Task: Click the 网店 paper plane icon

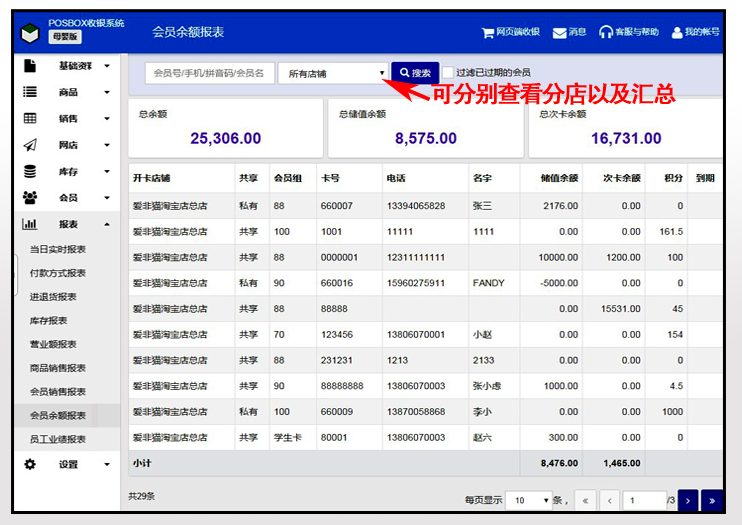Action: coord(30,145)
